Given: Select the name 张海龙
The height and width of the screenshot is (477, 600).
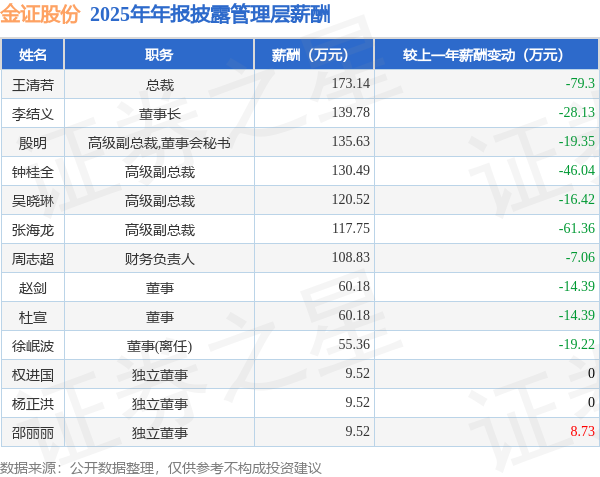Looking at the screenshot, I should (33, 230).
